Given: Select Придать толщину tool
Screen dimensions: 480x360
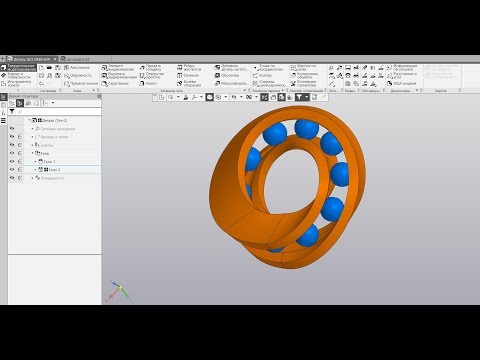Looking at the screenshot, I should [150, 68].
